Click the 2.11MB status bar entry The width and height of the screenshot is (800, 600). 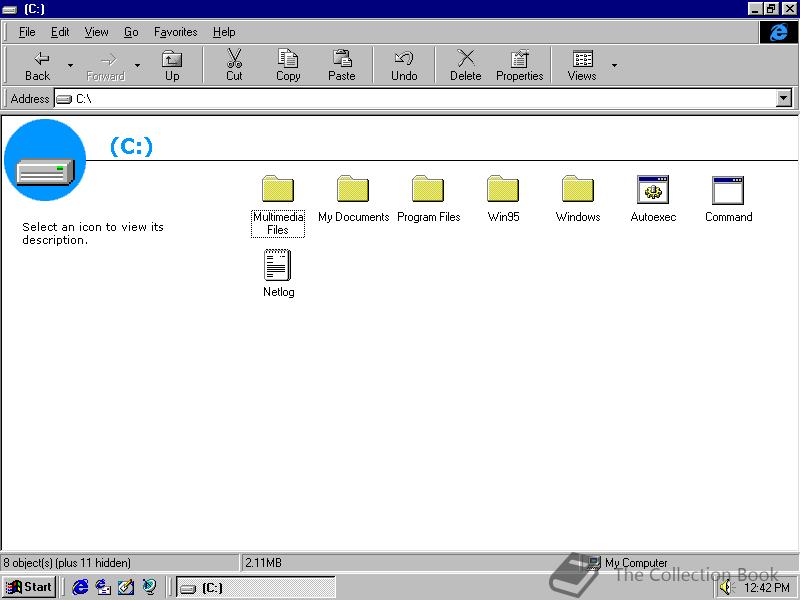pyautogui.click(x=263, y=563)
